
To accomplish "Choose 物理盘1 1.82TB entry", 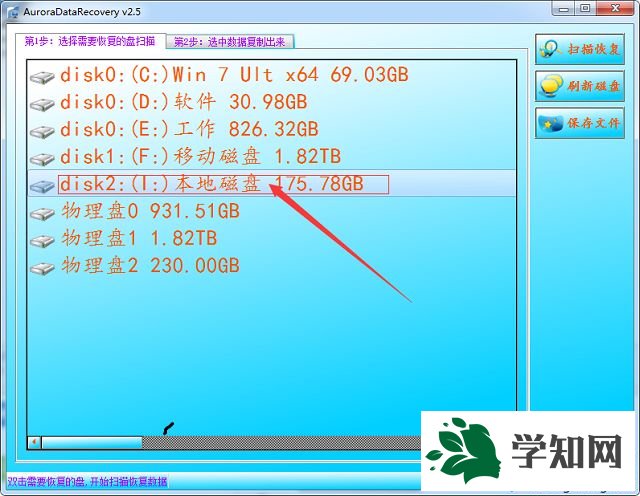I will (139, 238).
